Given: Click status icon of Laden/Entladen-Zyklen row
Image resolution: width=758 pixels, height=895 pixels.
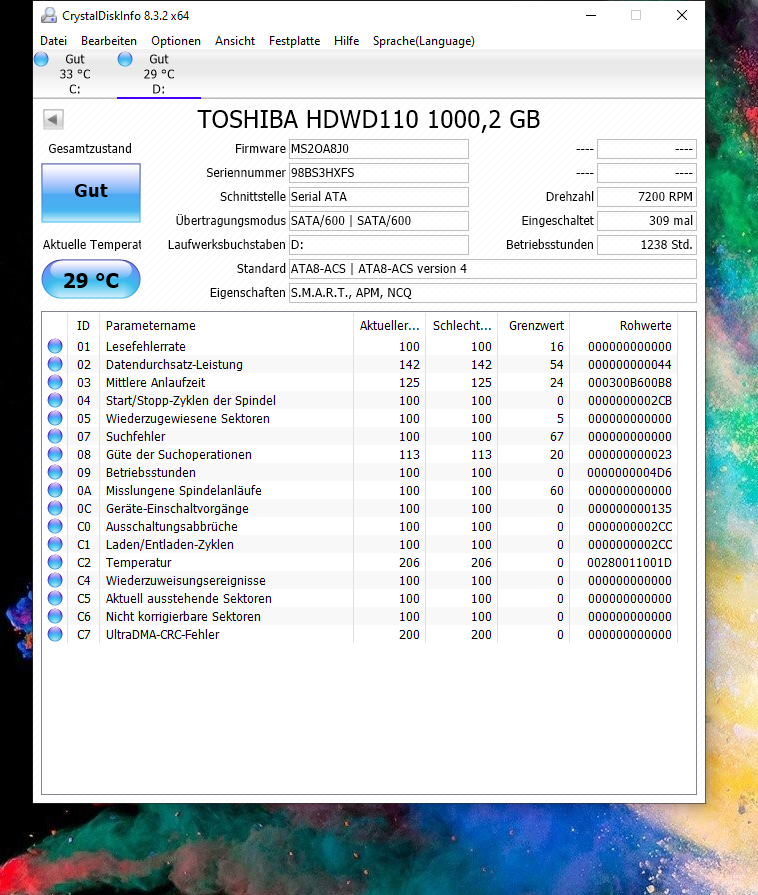Looking at the screenshot, I should (x=55, y=544).
